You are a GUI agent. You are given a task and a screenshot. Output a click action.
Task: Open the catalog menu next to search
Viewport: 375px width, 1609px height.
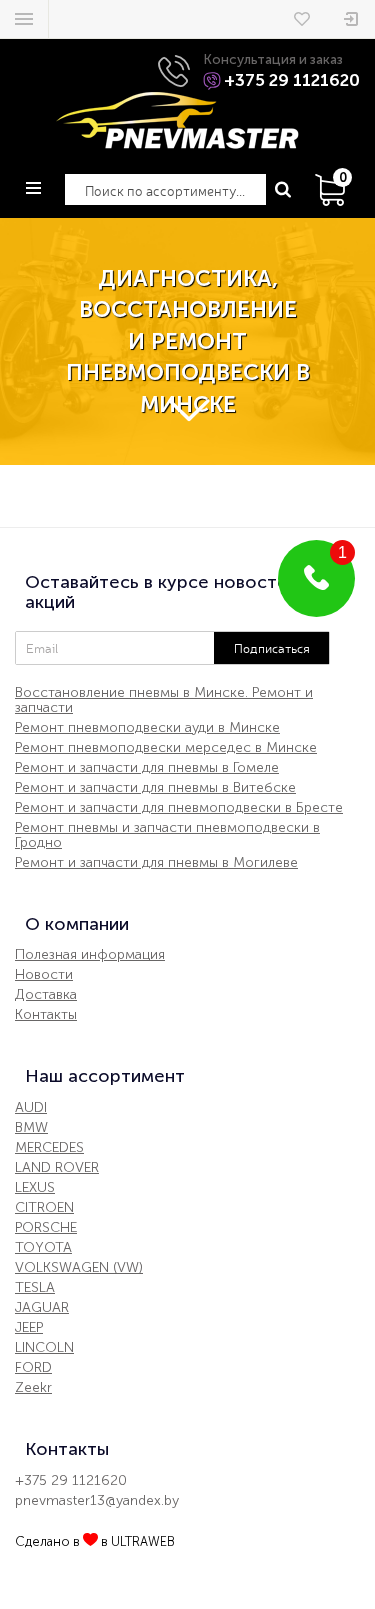click(33, 188)
